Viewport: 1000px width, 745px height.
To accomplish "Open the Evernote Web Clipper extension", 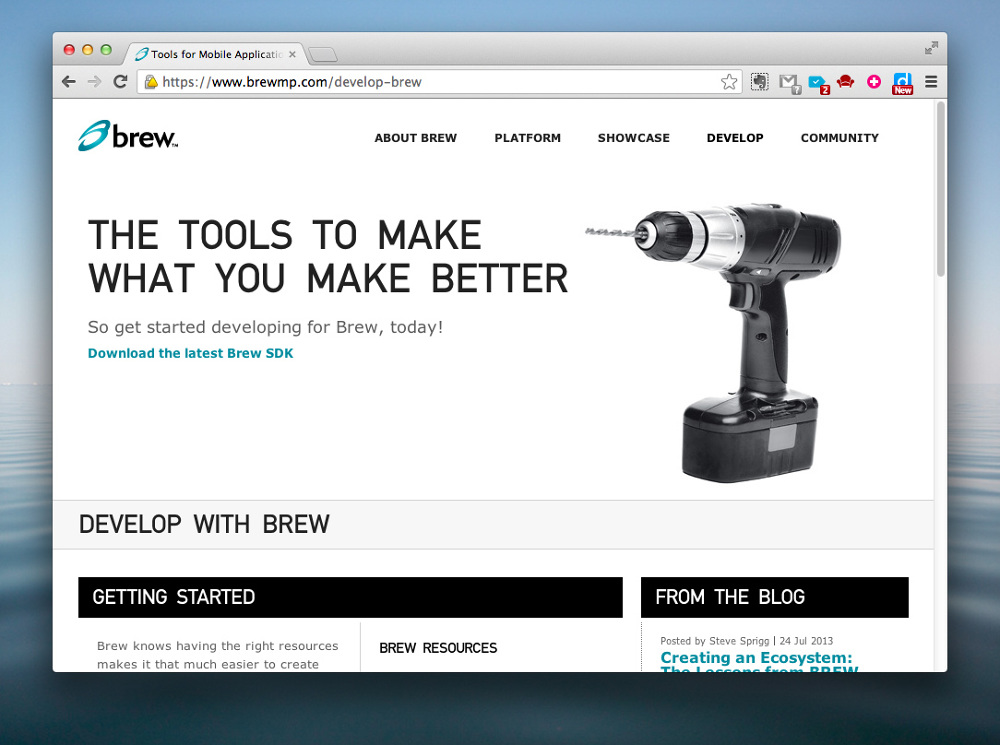I will coord(760,82).
